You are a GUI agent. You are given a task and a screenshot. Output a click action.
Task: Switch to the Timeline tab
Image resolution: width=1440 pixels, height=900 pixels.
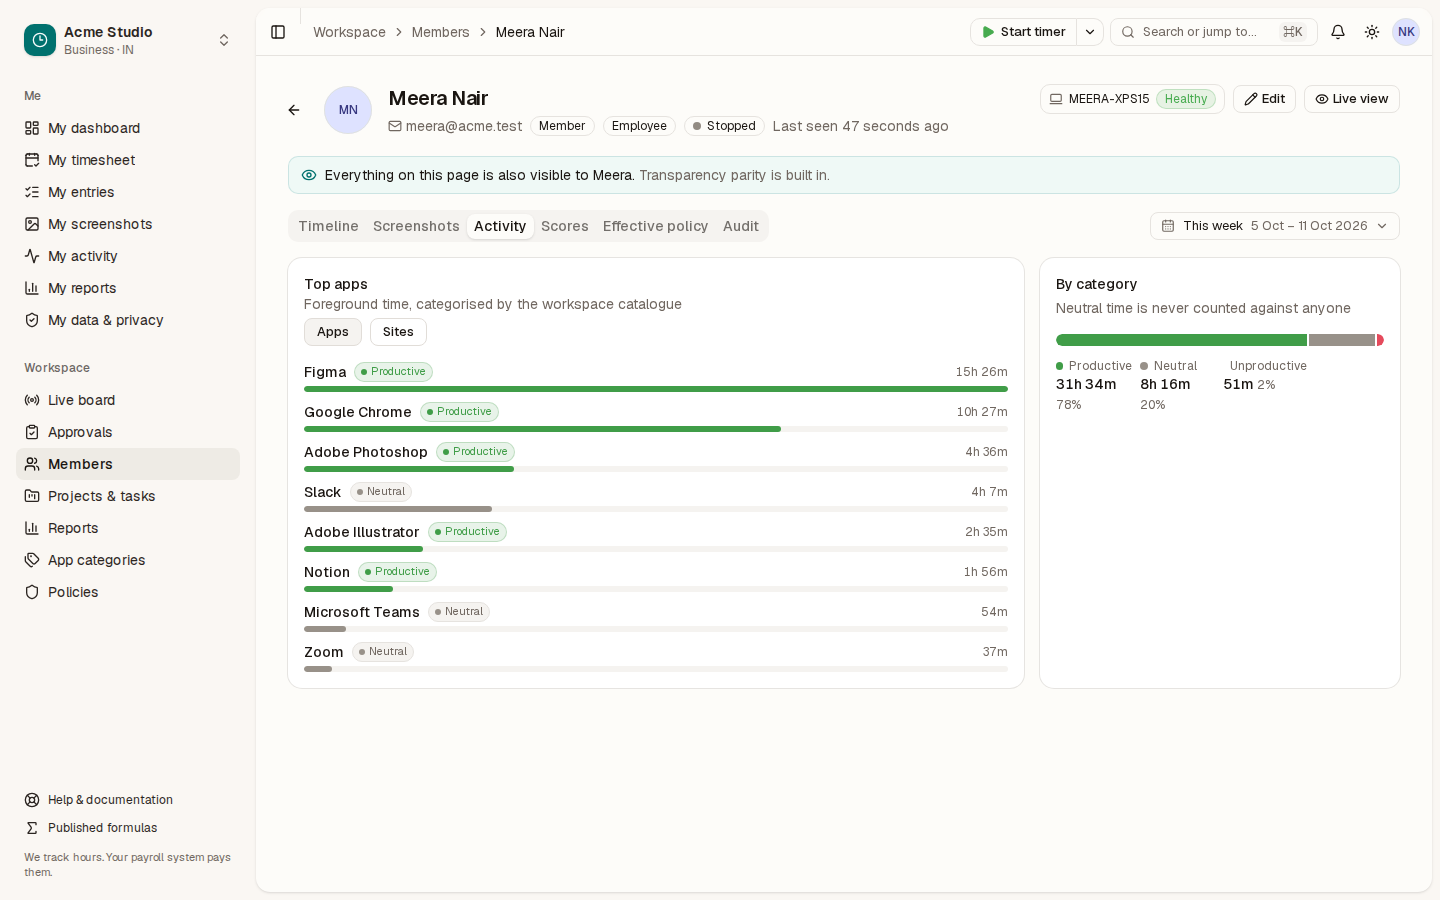pos(328,226)
